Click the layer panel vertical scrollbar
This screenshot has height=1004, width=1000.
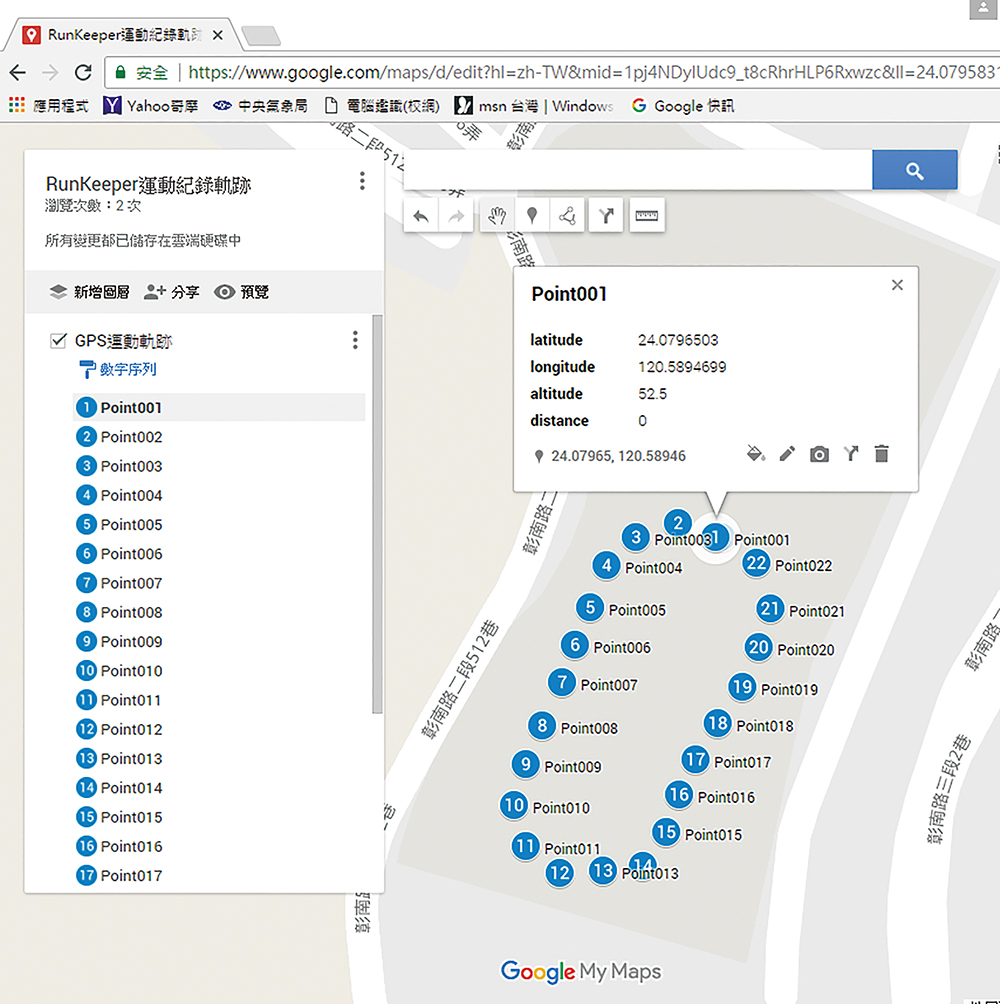(377, 514)
